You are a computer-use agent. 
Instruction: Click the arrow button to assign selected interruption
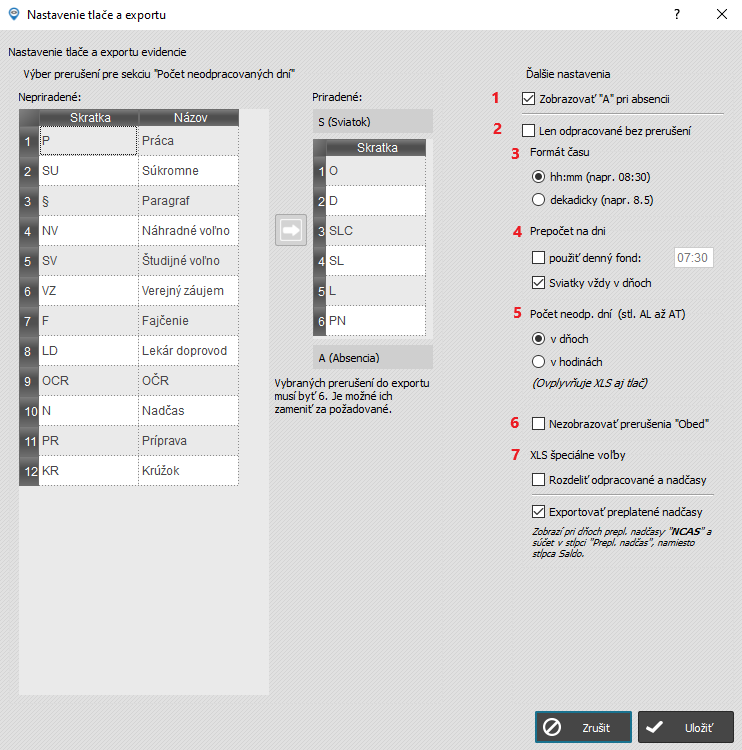290,230
